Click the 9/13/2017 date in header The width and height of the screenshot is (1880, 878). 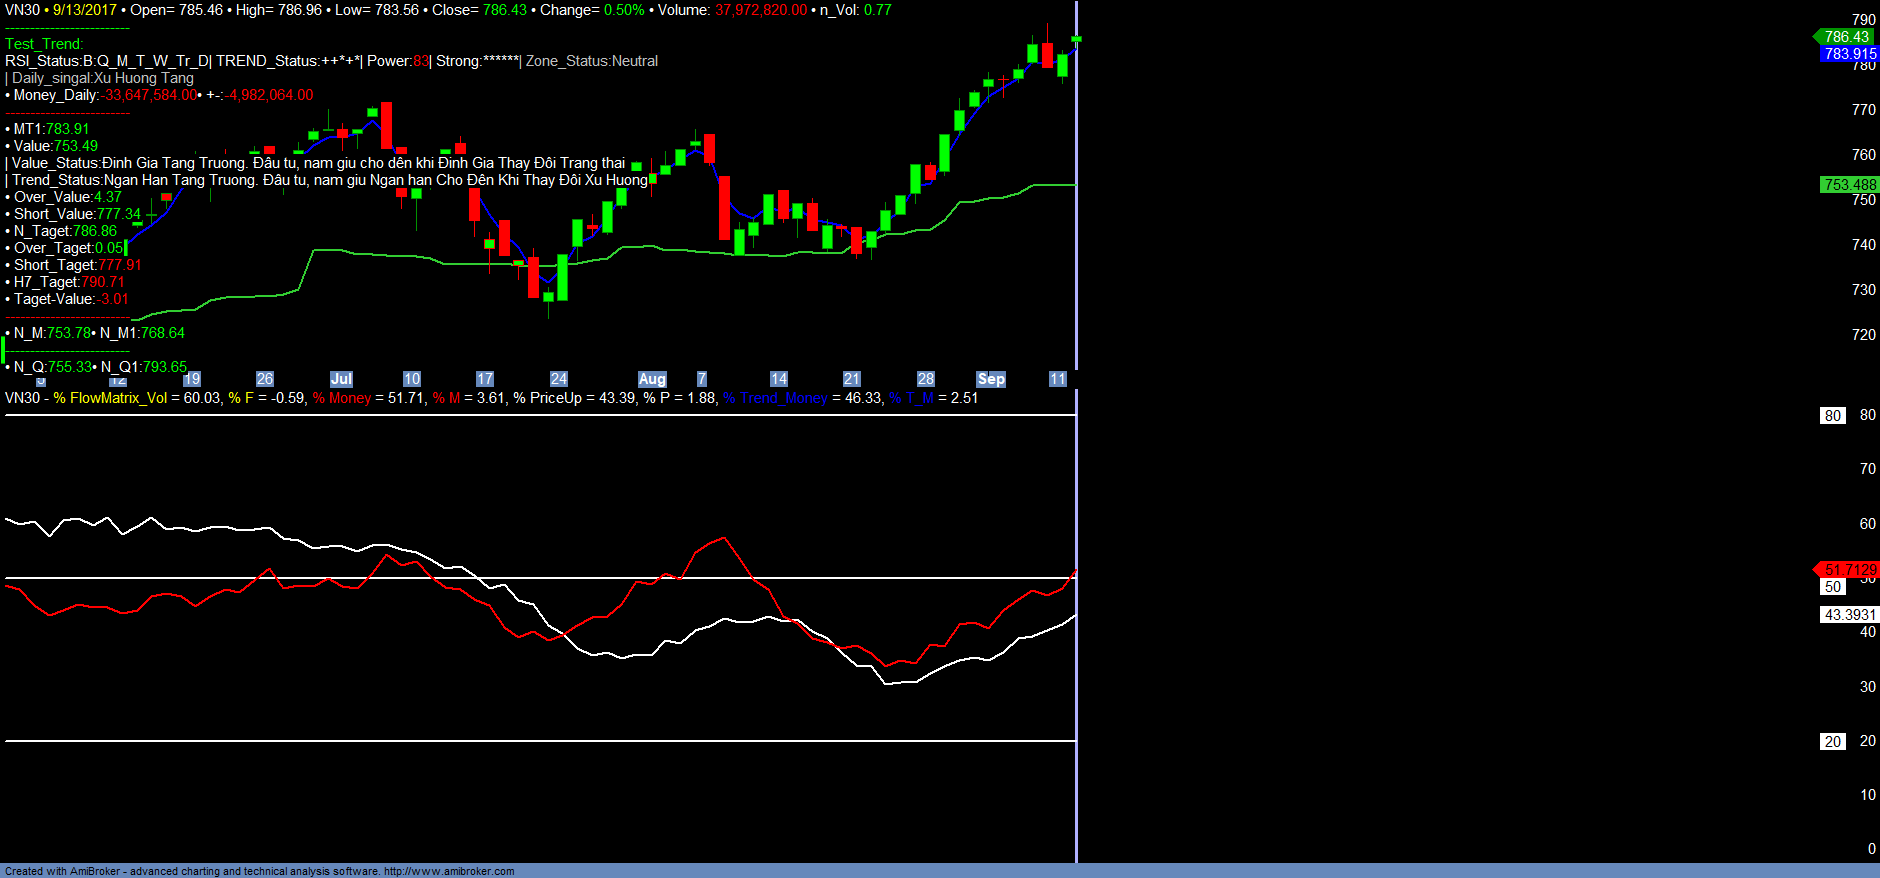85,10
